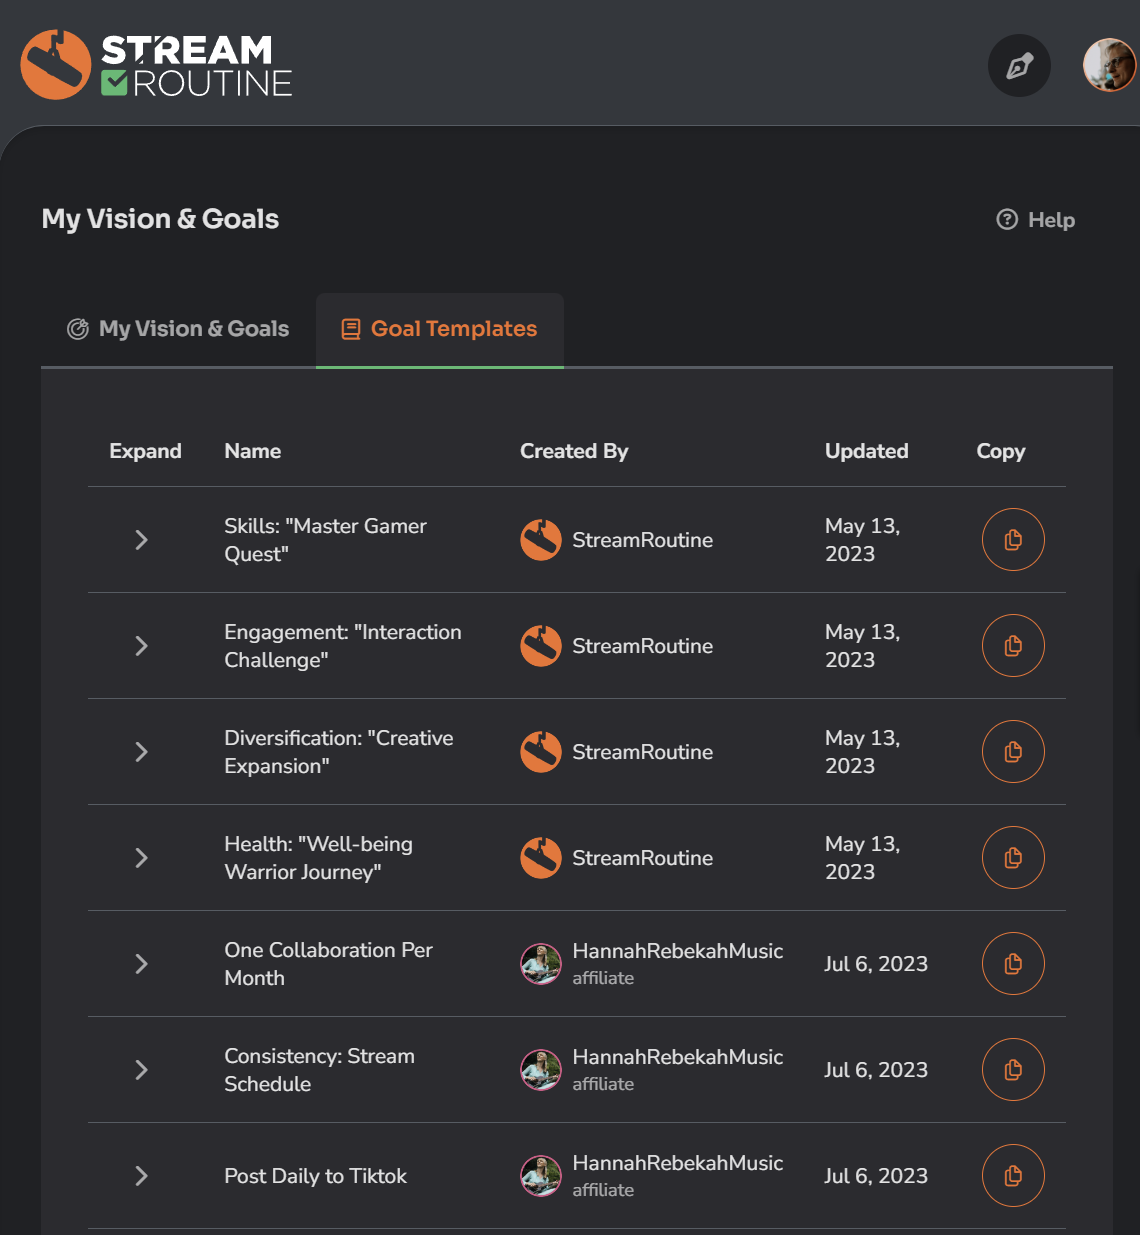Select the Goal Templates tab
Image resolution: width=1140 pixels, height=1235 pixels.
(x=440, y=329)
